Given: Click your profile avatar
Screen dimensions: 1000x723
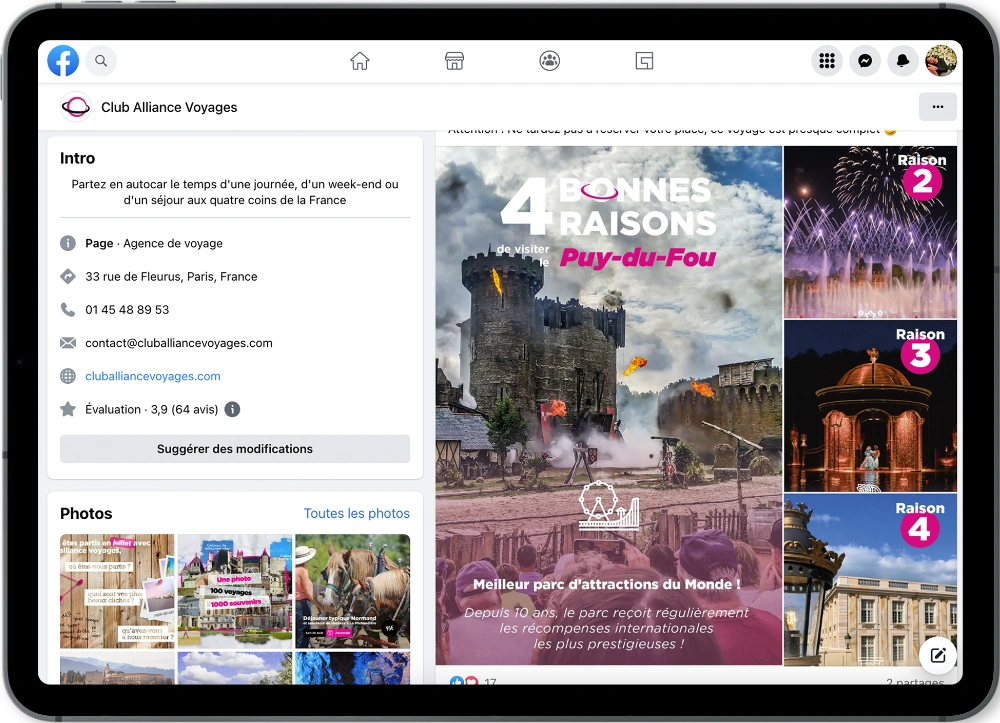Looking at the screenshot, I should [x=940, y=60].
